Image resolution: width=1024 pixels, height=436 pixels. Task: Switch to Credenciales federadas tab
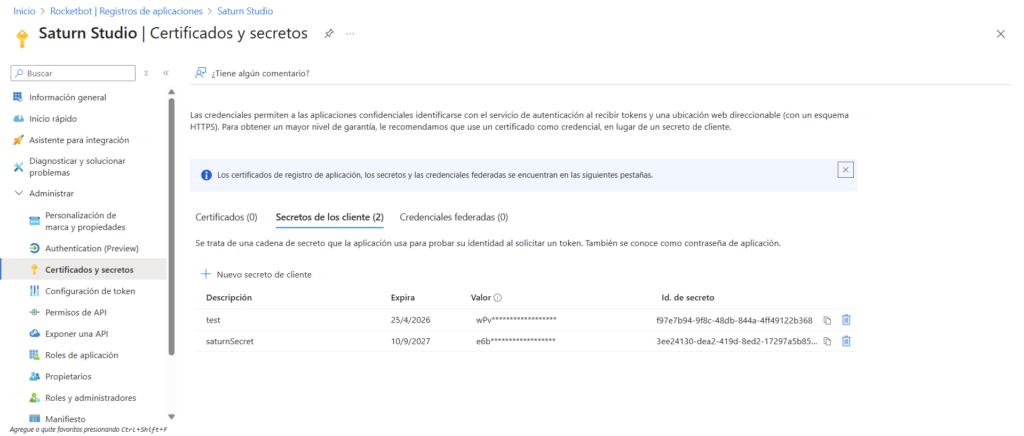453,217
